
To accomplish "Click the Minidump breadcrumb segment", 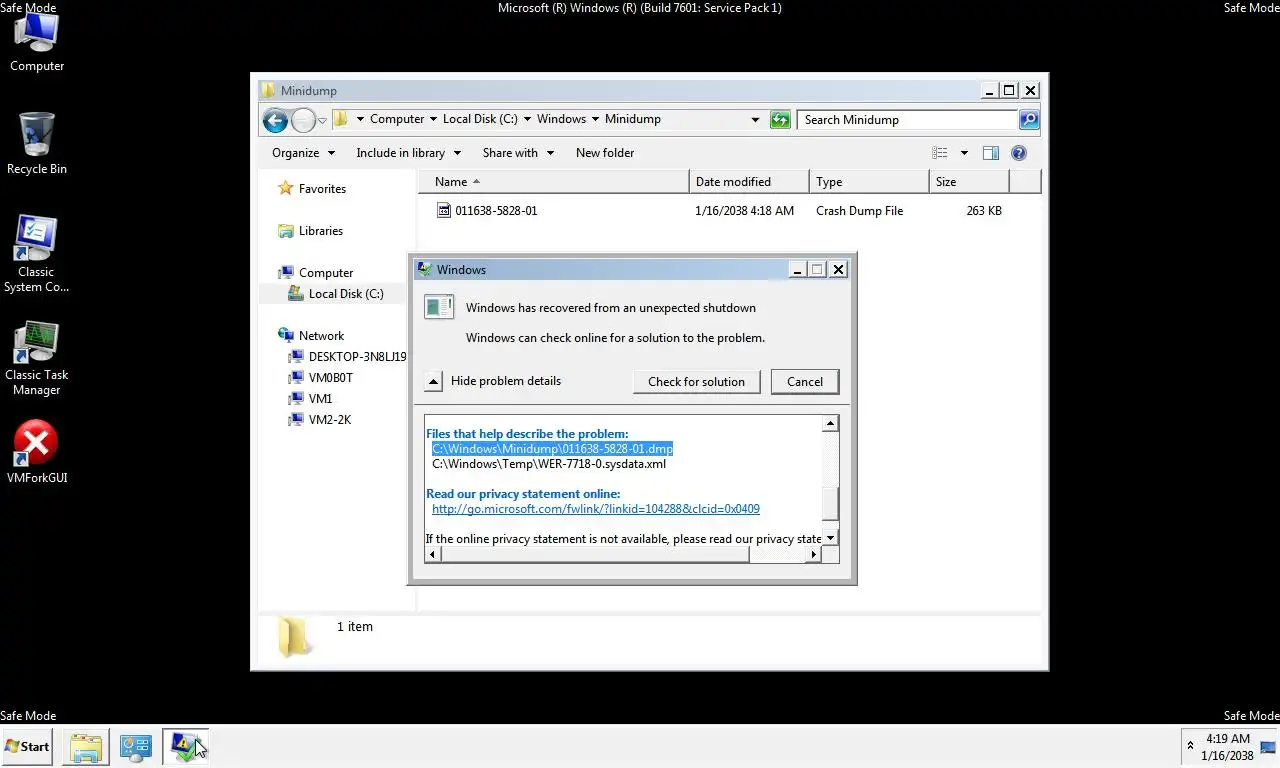I will pos(633,119).
